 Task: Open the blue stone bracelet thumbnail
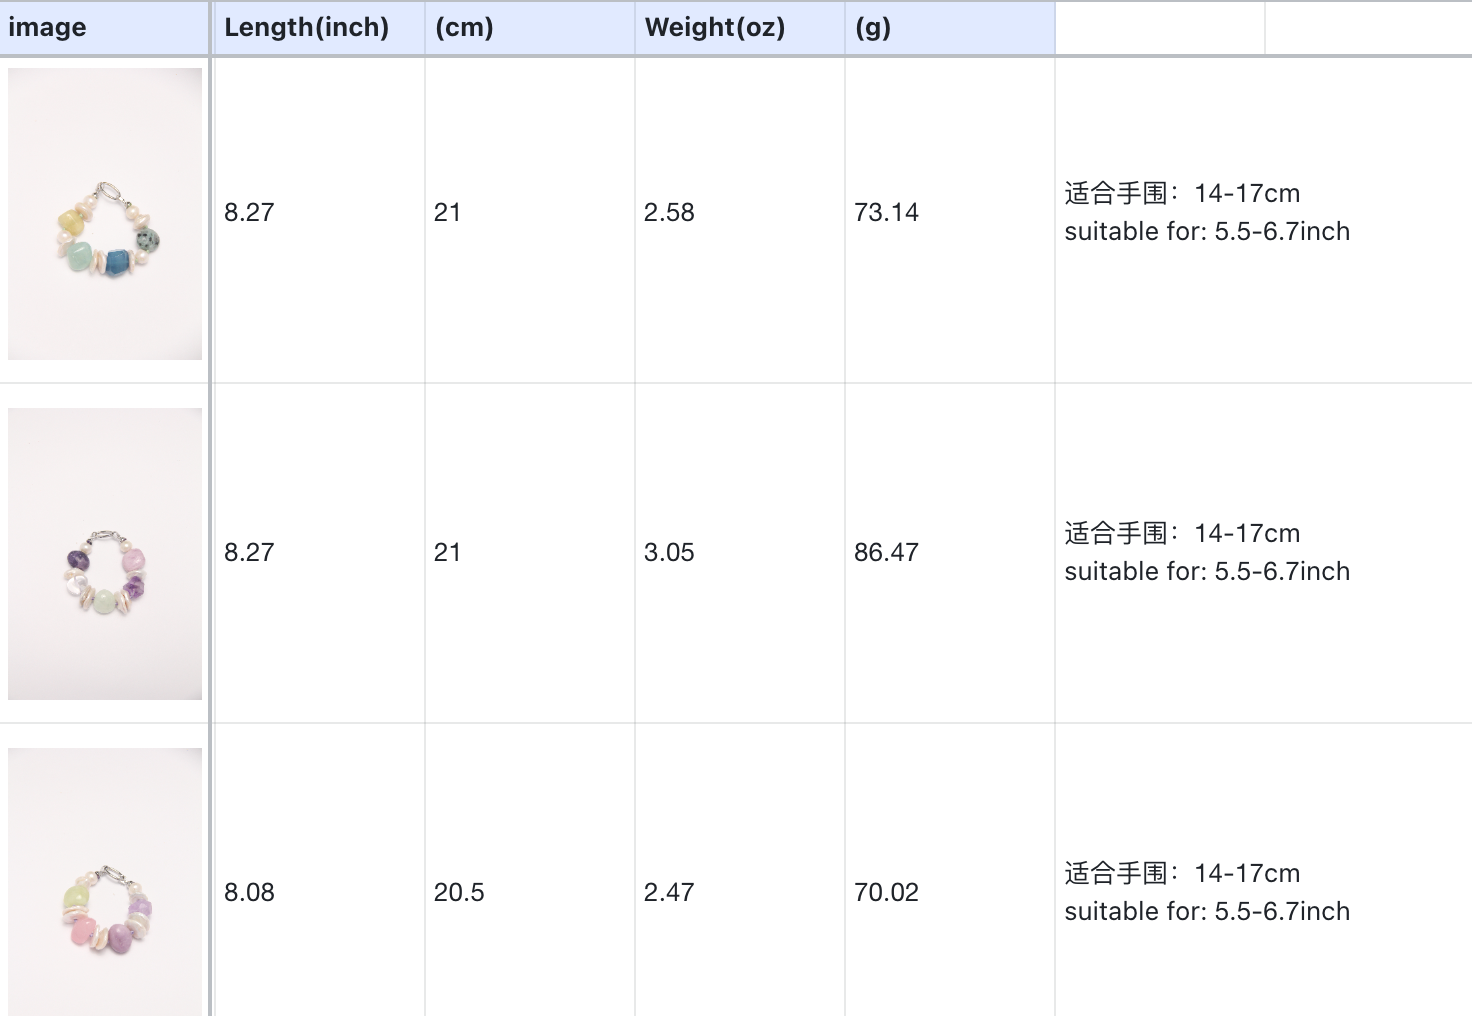point(105,214)
